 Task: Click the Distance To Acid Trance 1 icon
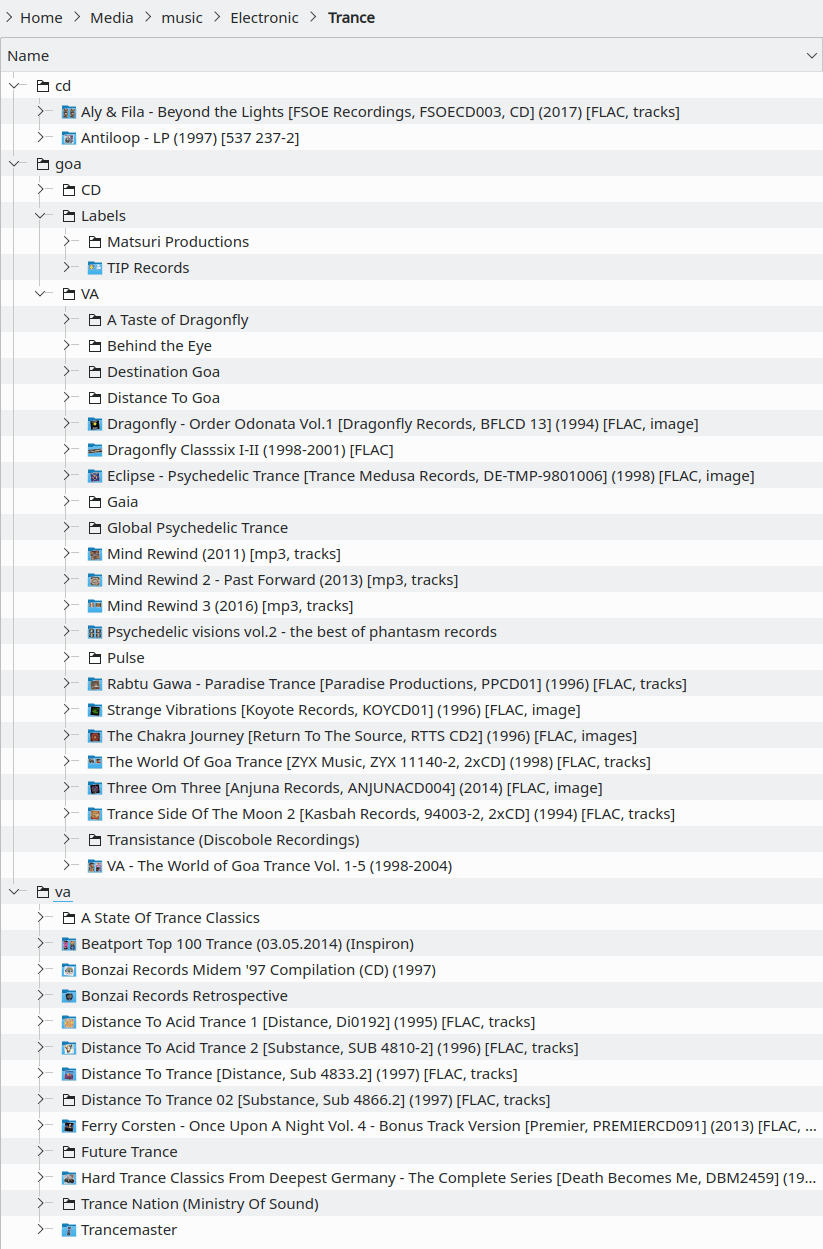(x=69, y=1022)
